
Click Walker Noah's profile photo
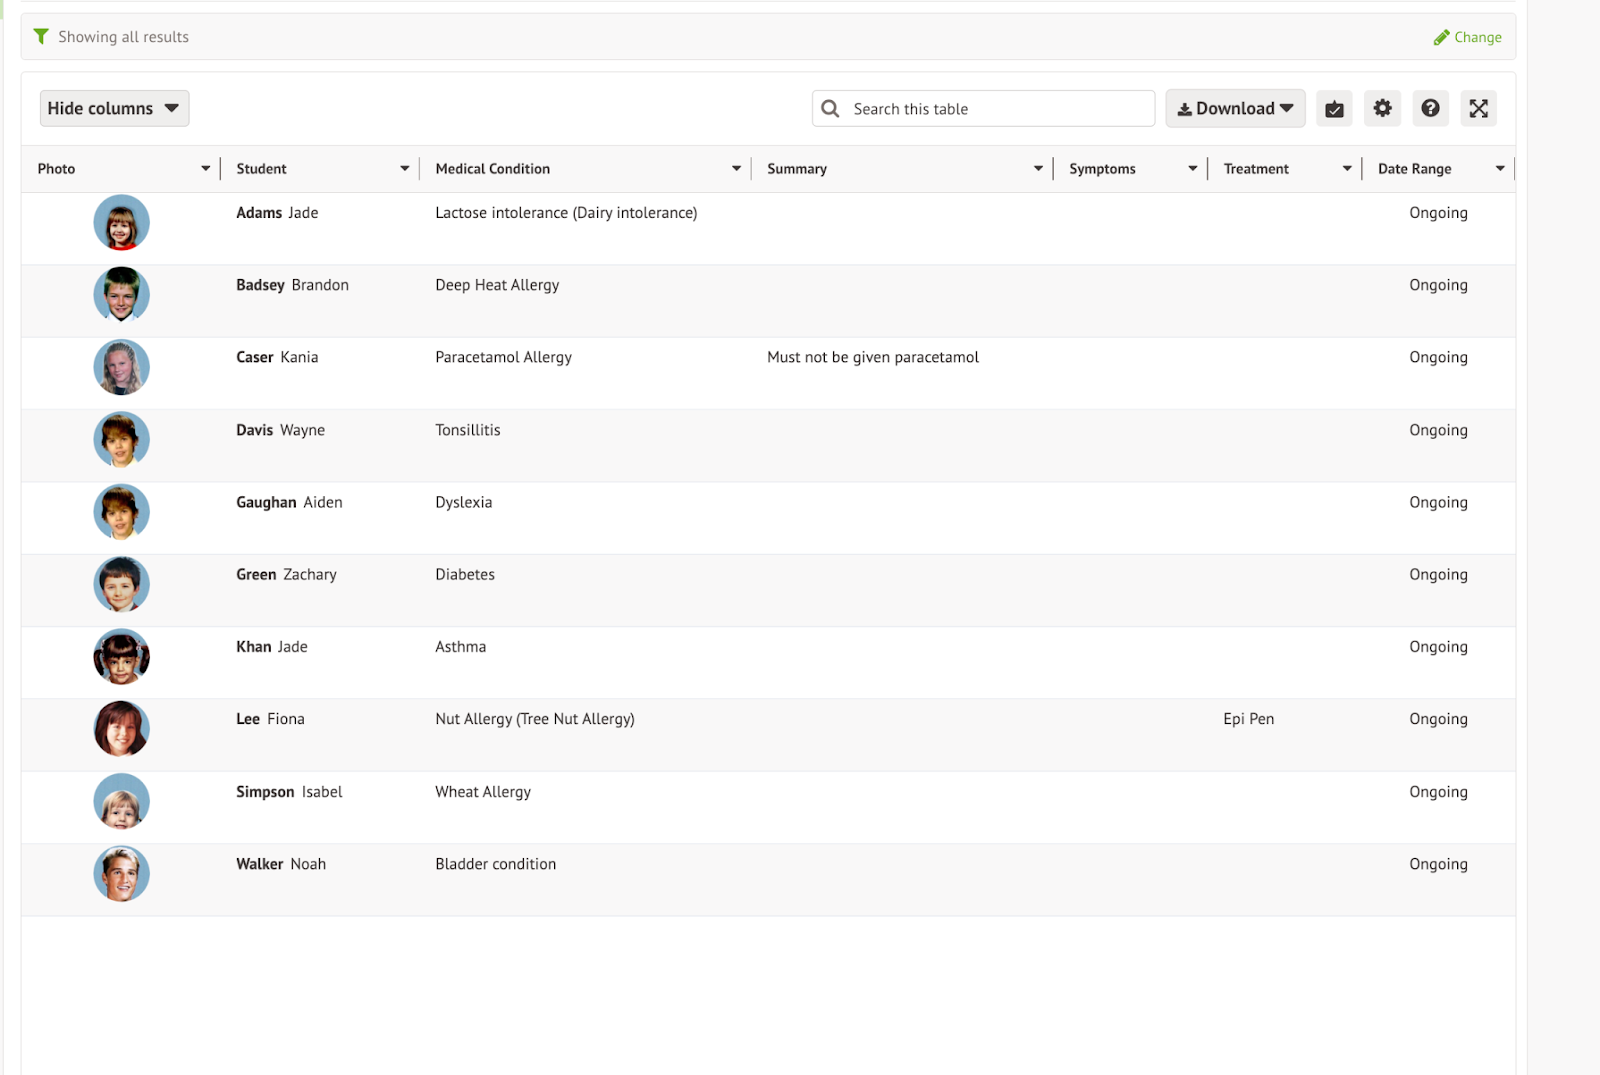tap(121, 874)
